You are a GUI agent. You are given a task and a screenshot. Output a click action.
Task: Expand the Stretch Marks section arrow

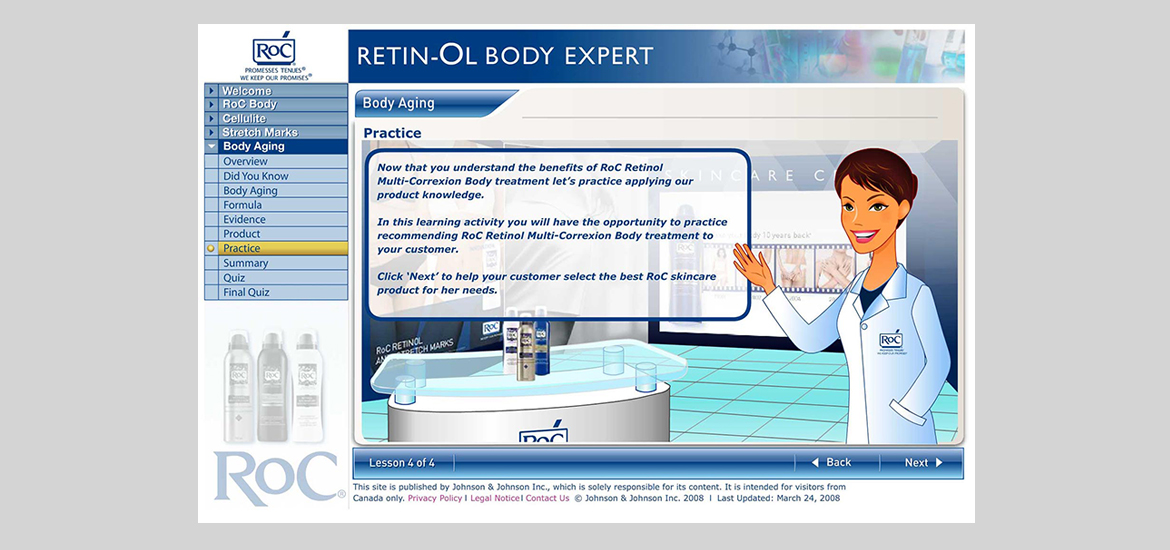point(211,132)
